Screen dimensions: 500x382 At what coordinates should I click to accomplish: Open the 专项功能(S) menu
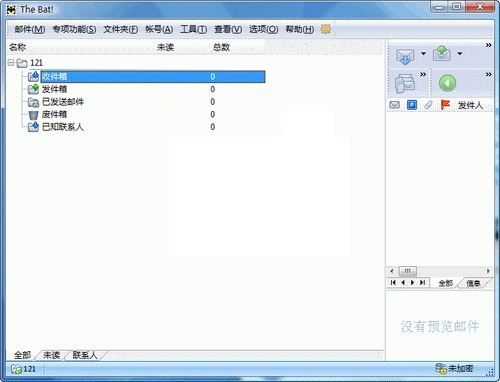click(x=74, y=29)
